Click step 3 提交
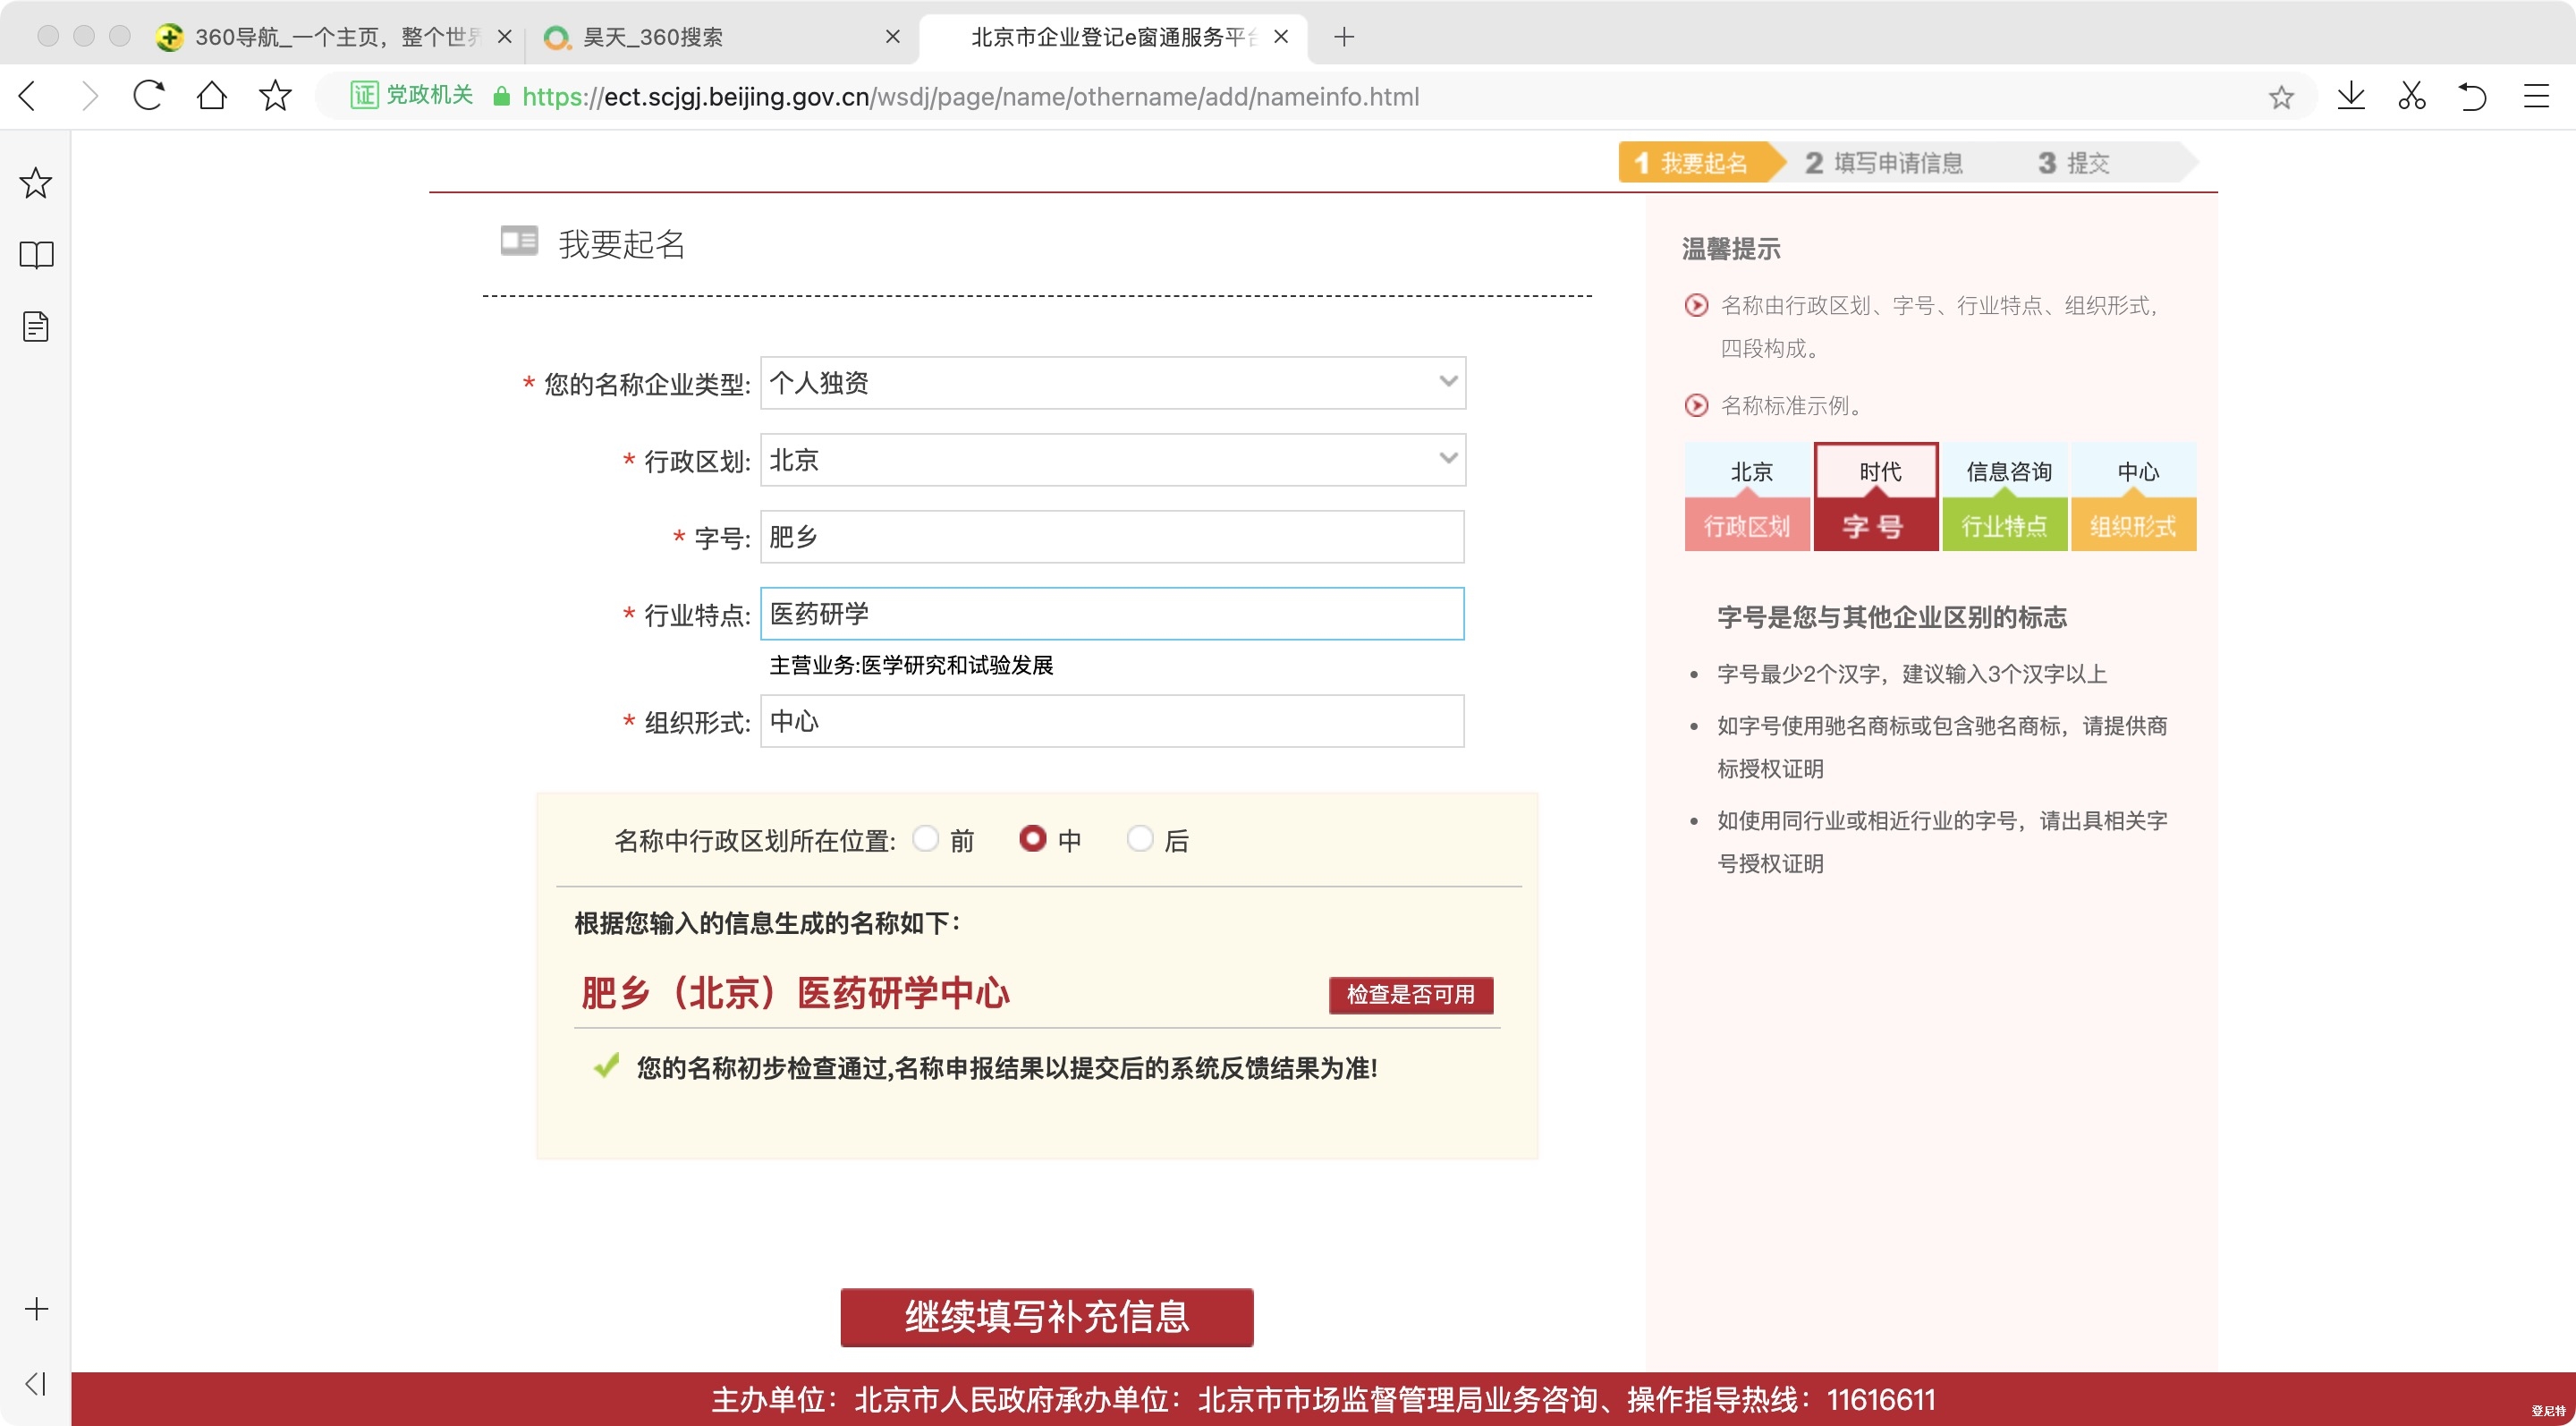Viewport: 2576px width, 1426px height. 2075,163
